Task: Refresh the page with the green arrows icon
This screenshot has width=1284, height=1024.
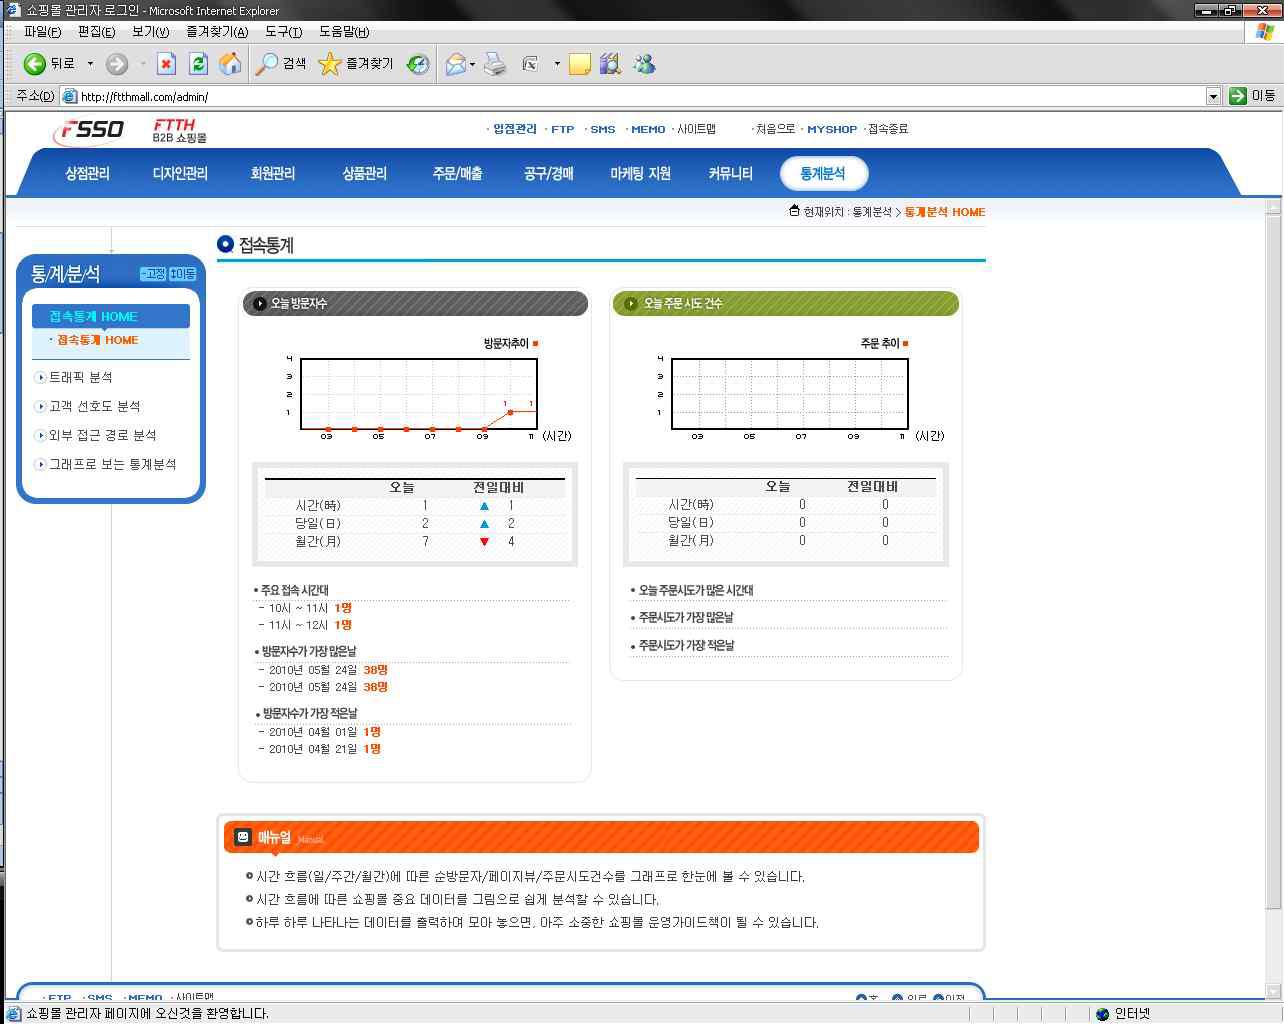Action: (x=198, y=64)
